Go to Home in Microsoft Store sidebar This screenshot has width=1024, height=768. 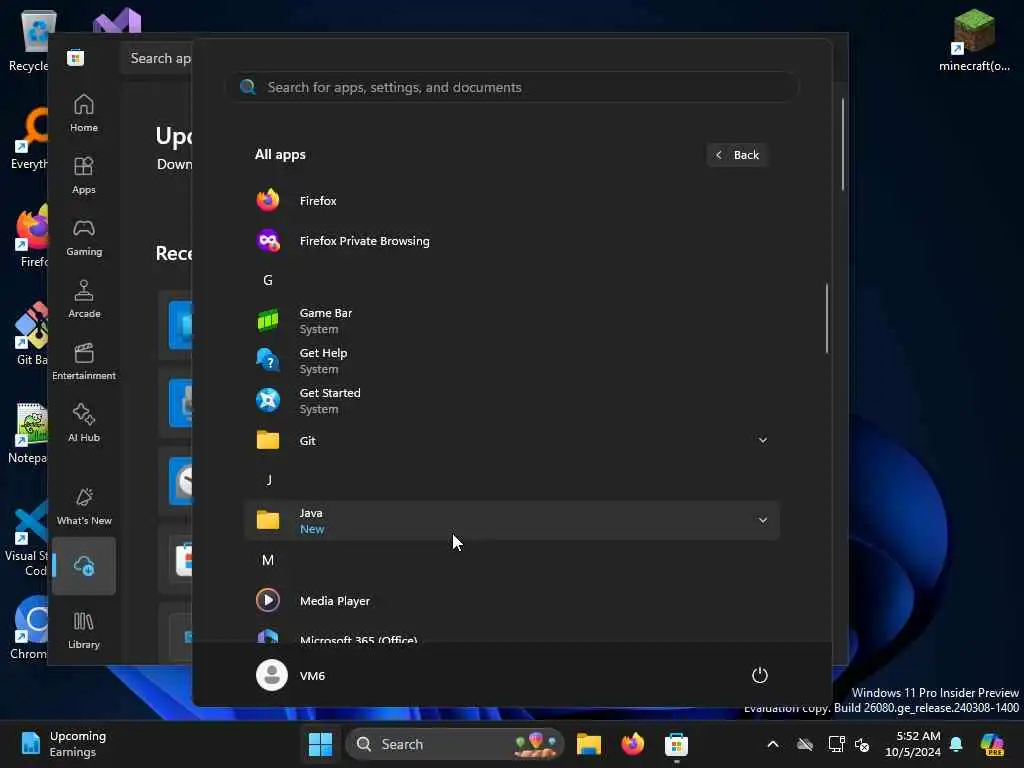point(84,113)
